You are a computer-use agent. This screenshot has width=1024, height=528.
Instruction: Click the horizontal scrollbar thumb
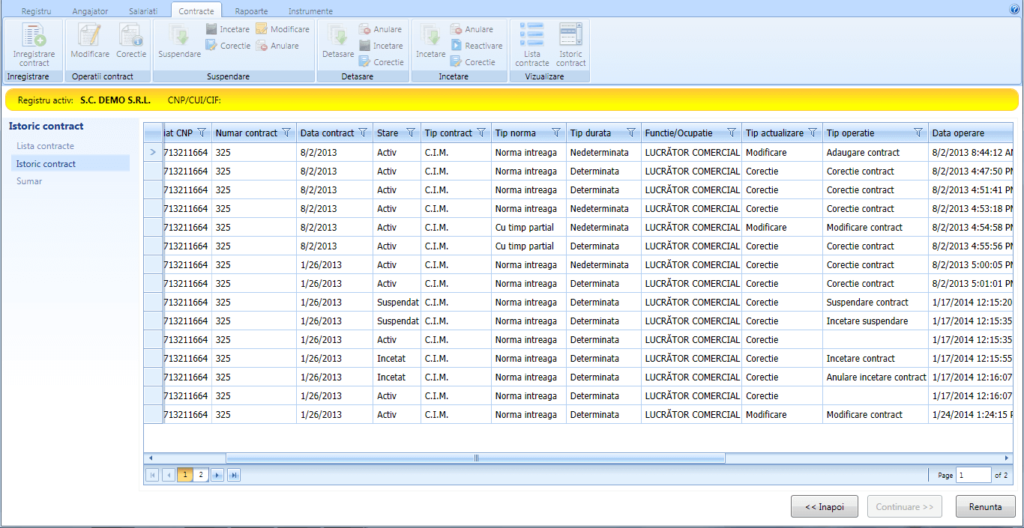475,458
